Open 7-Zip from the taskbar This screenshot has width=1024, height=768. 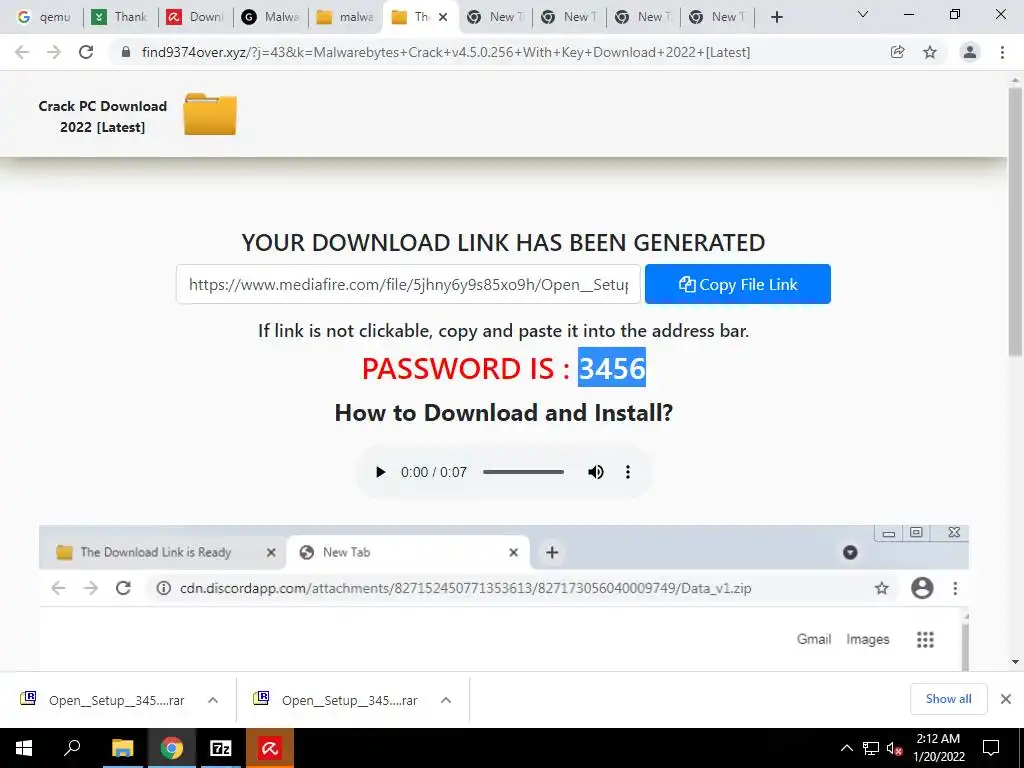point(221,748)
